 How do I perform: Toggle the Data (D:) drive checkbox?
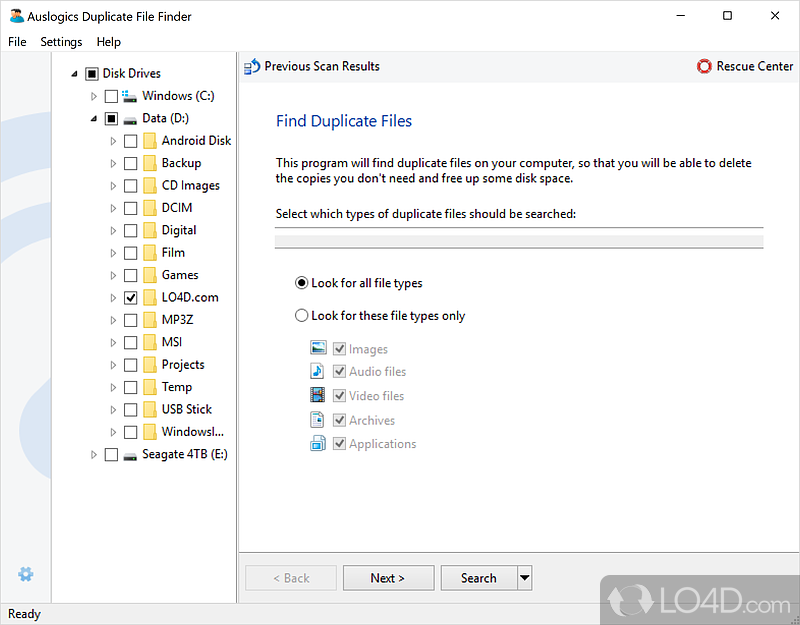tap(111, 118)
